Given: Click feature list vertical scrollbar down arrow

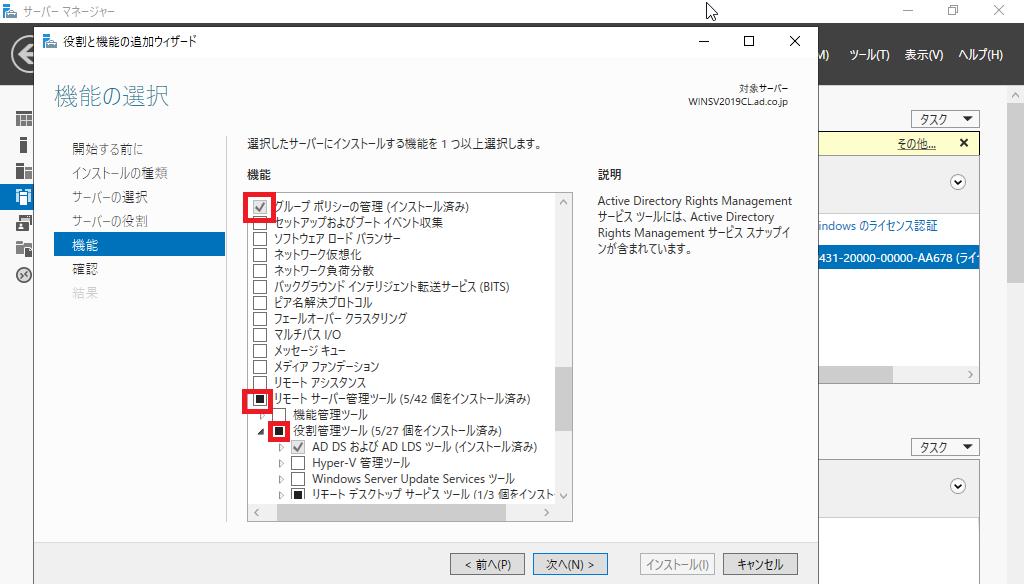Looking at the screenshot, I should [x=564, y=496].
